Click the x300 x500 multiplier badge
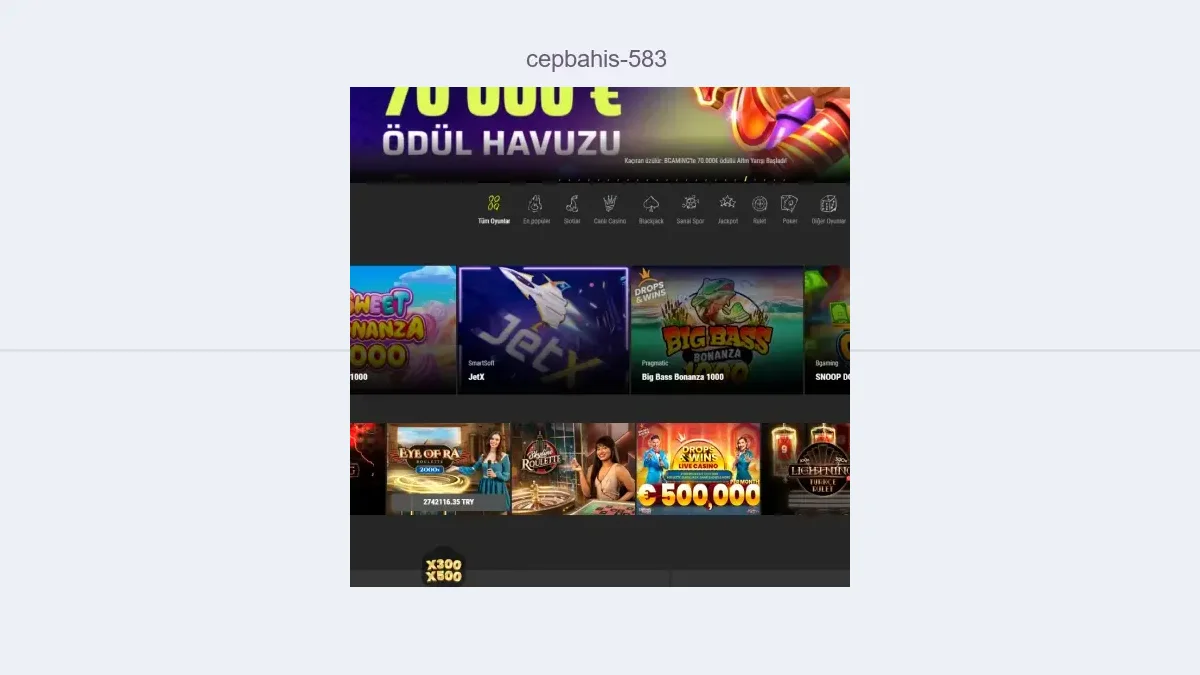Image resolution: width=1200 pixels, height=675 pixels. point(443,569)
